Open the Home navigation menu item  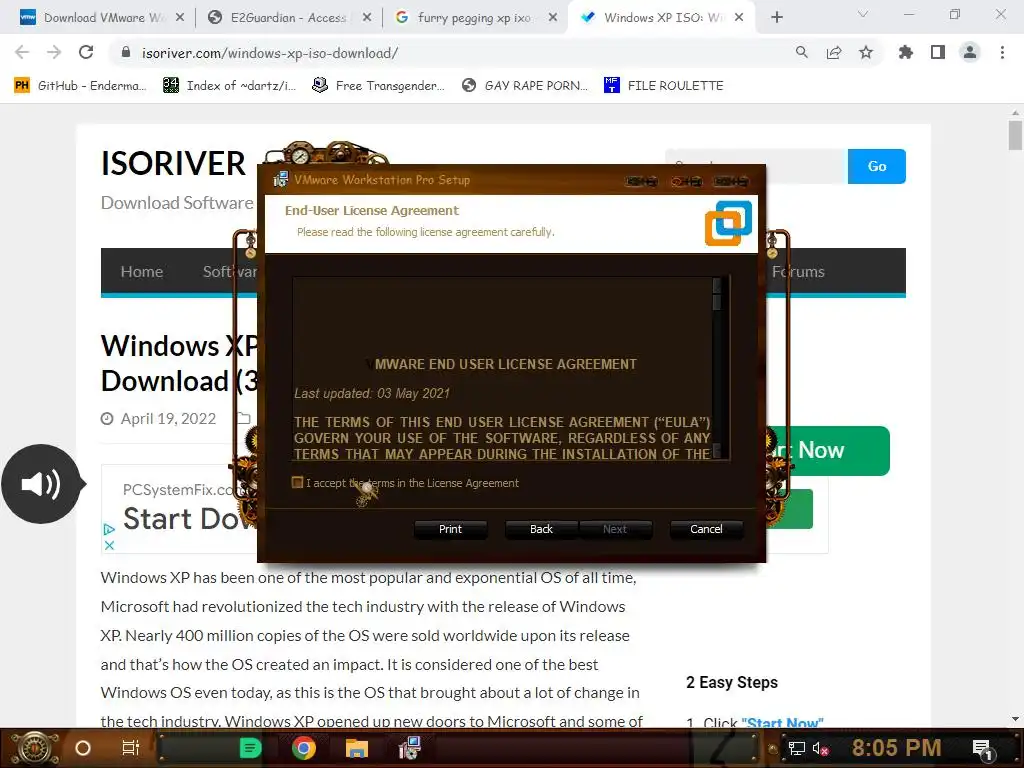coord(142,272)
